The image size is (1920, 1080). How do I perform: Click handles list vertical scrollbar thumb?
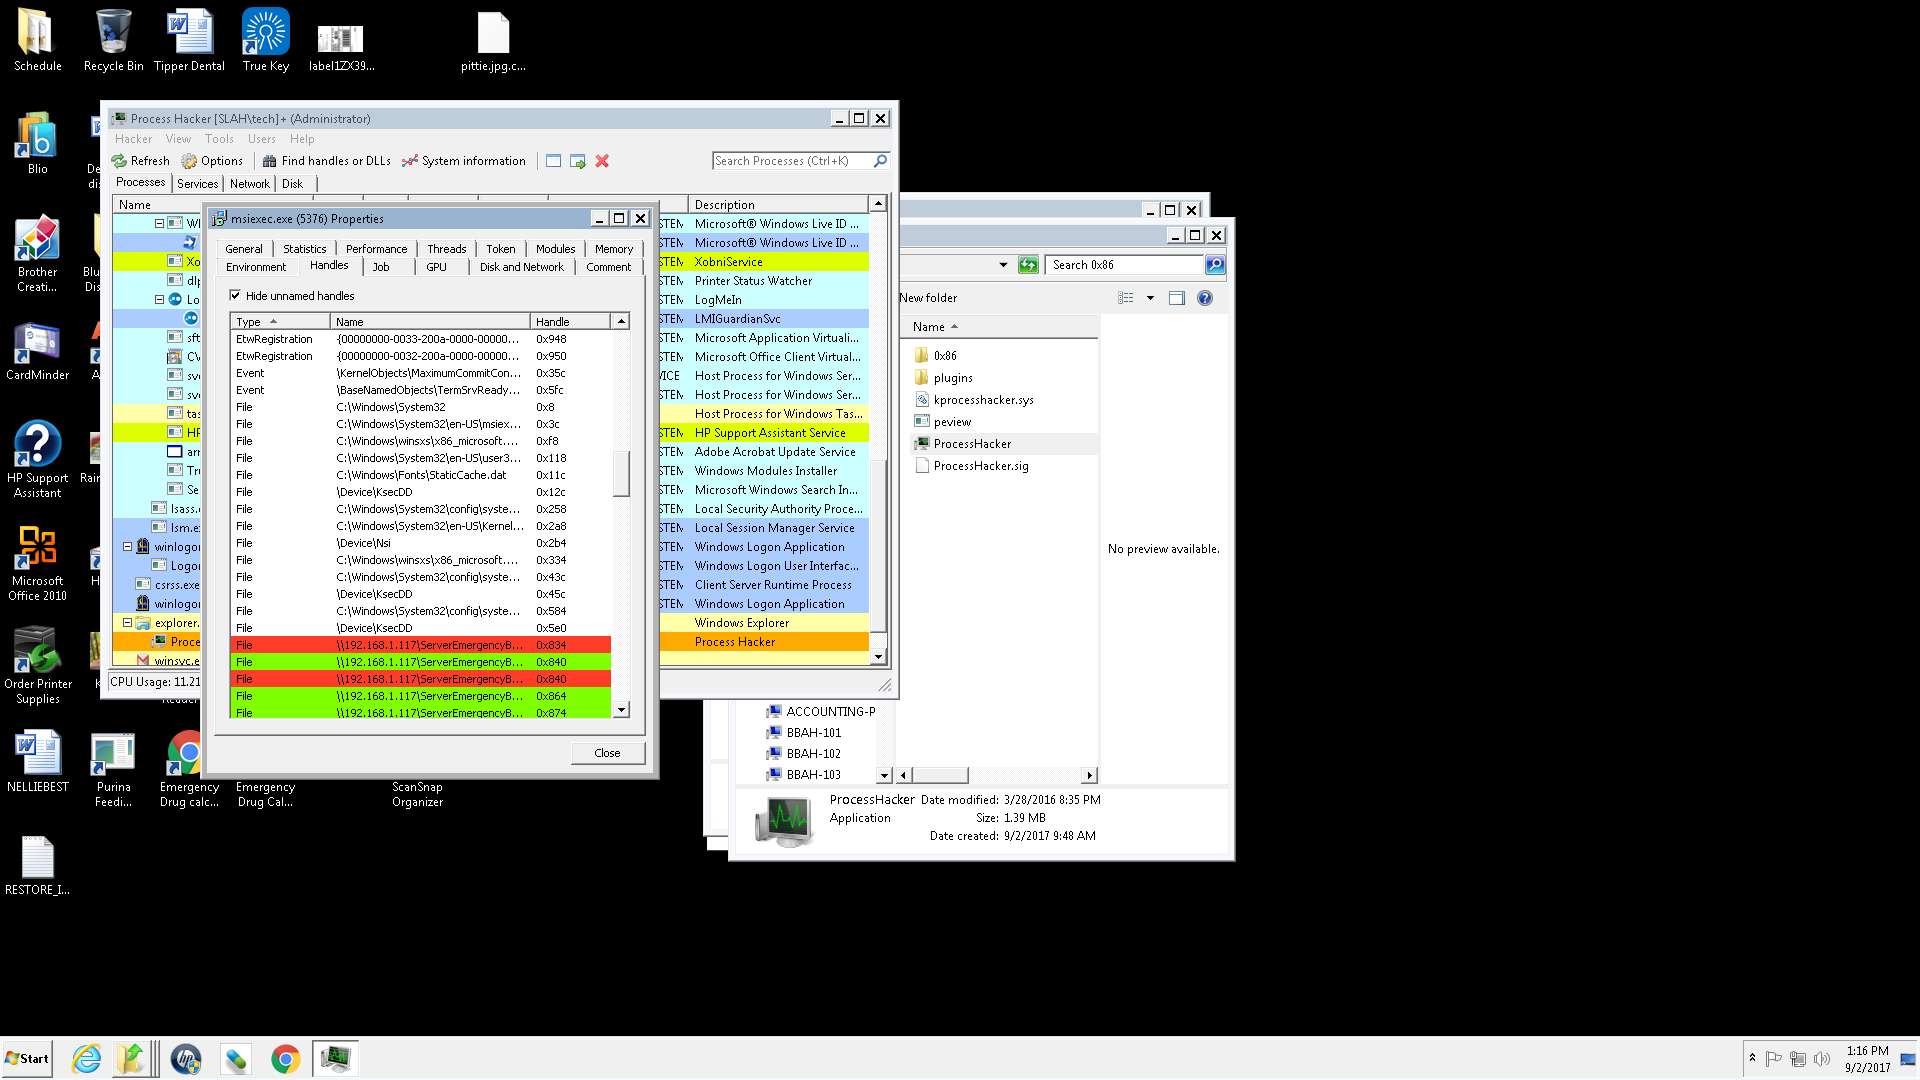click(621, 473)
